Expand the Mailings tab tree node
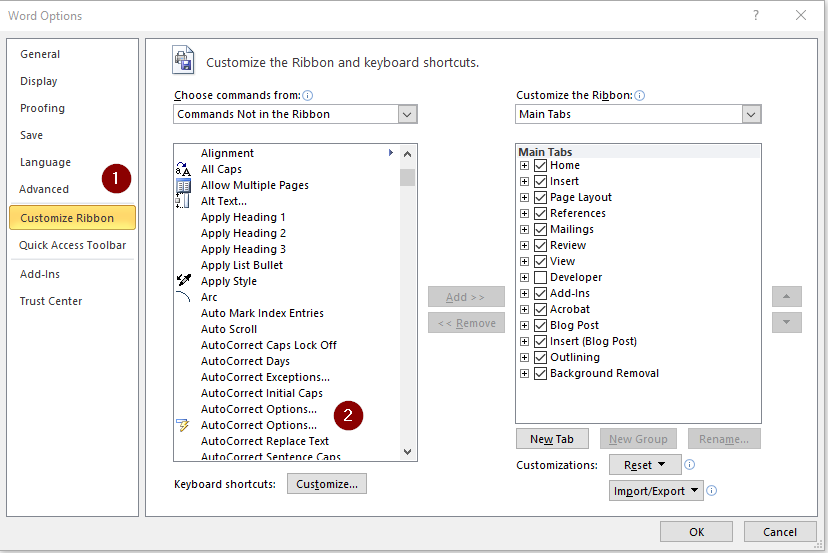The height and width of the screenshot is (553, 828). (x=524, y=229)
